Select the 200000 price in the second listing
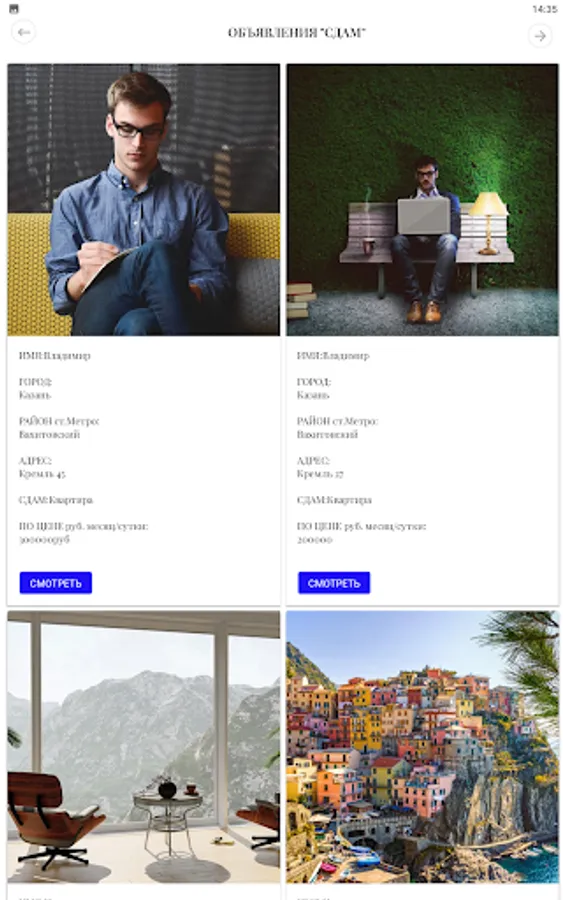This screenshot has height=900, width=563. point(314,540)
